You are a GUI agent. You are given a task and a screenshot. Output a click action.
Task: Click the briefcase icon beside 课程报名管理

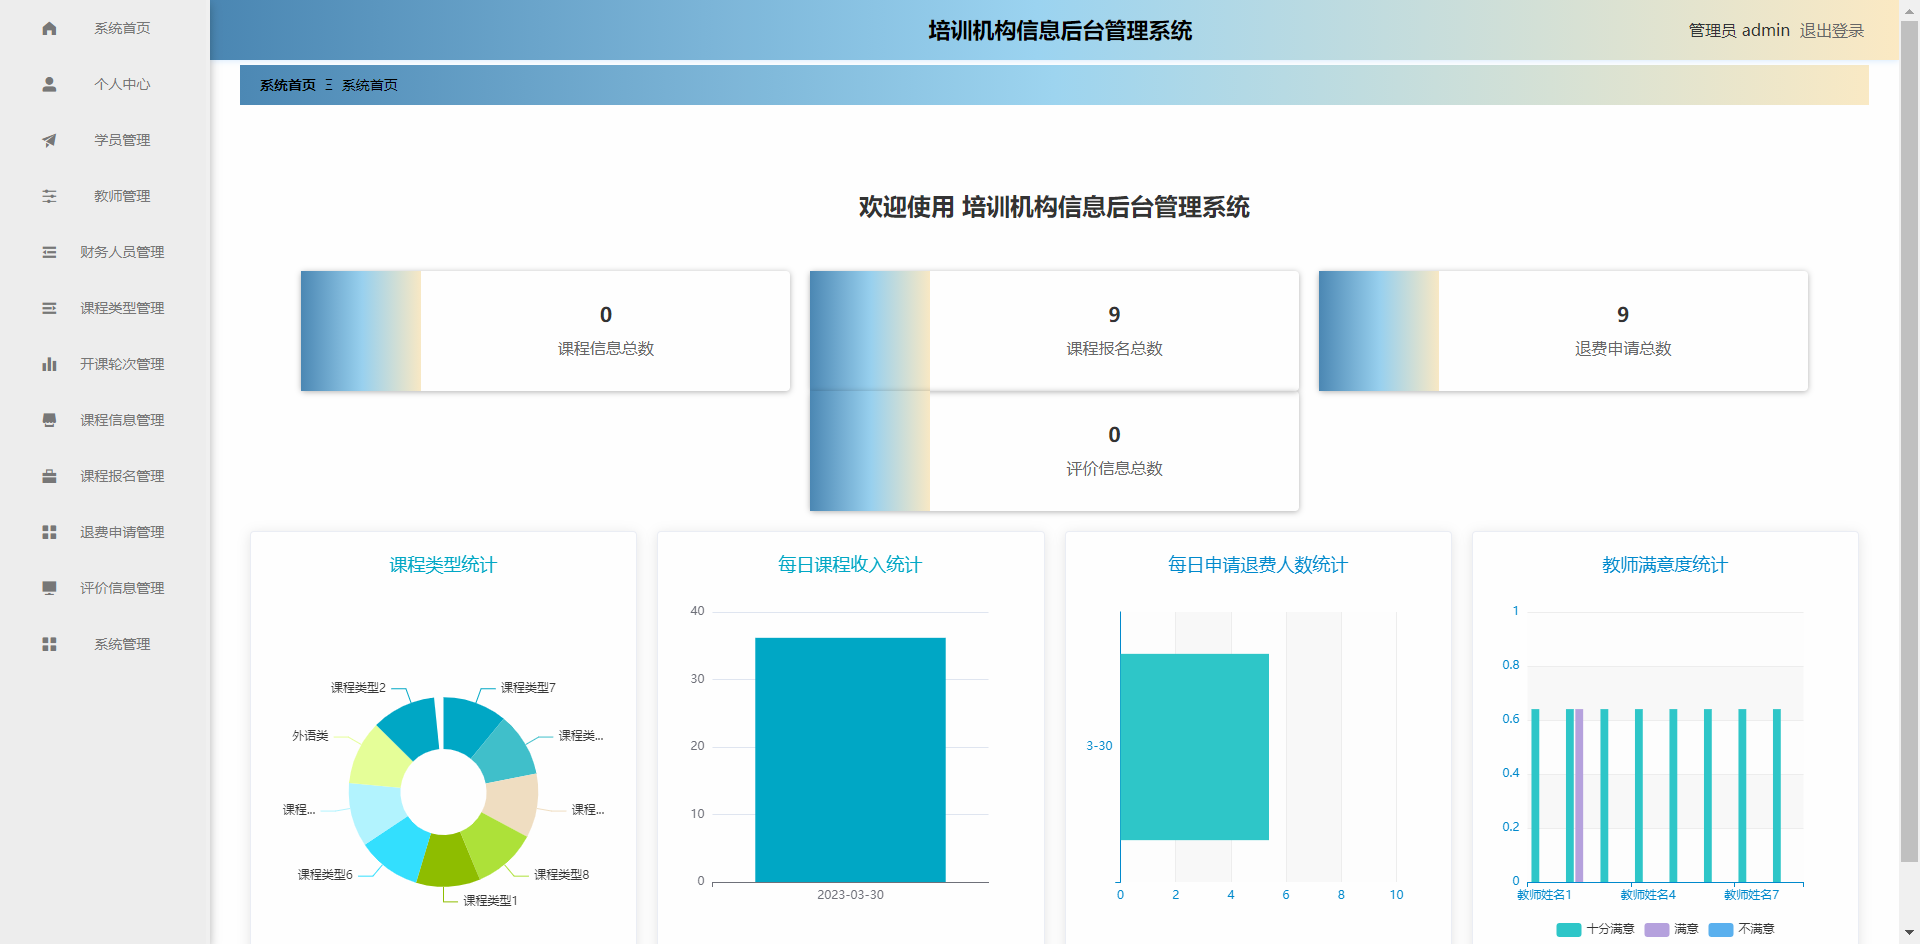click(49, 476)
